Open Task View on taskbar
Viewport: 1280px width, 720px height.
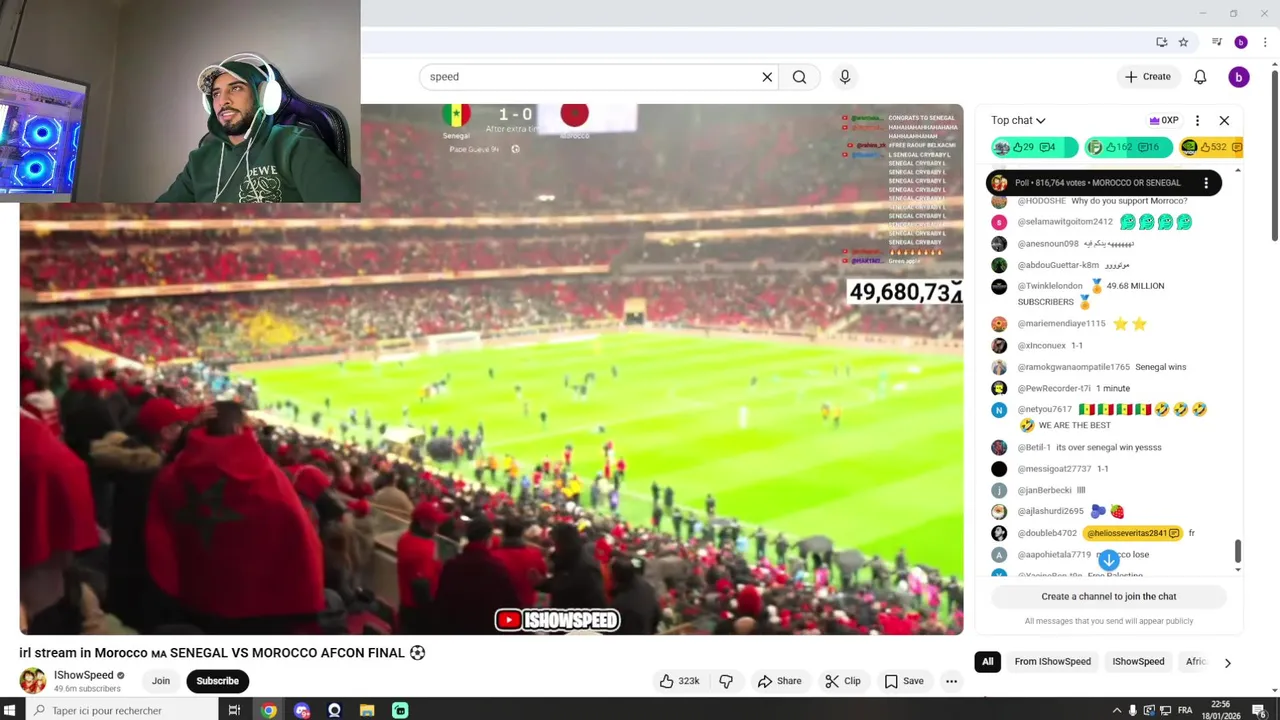coord(235,710)
